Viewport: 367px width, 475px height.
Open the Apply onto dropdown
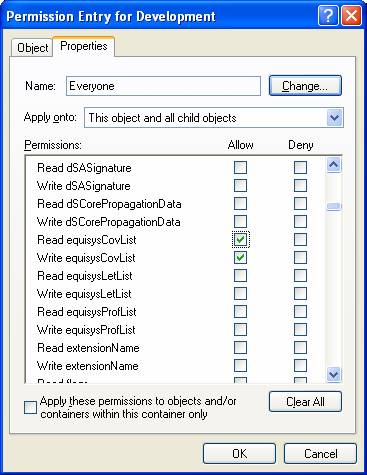pyautogui.click(x=334, y=118)
